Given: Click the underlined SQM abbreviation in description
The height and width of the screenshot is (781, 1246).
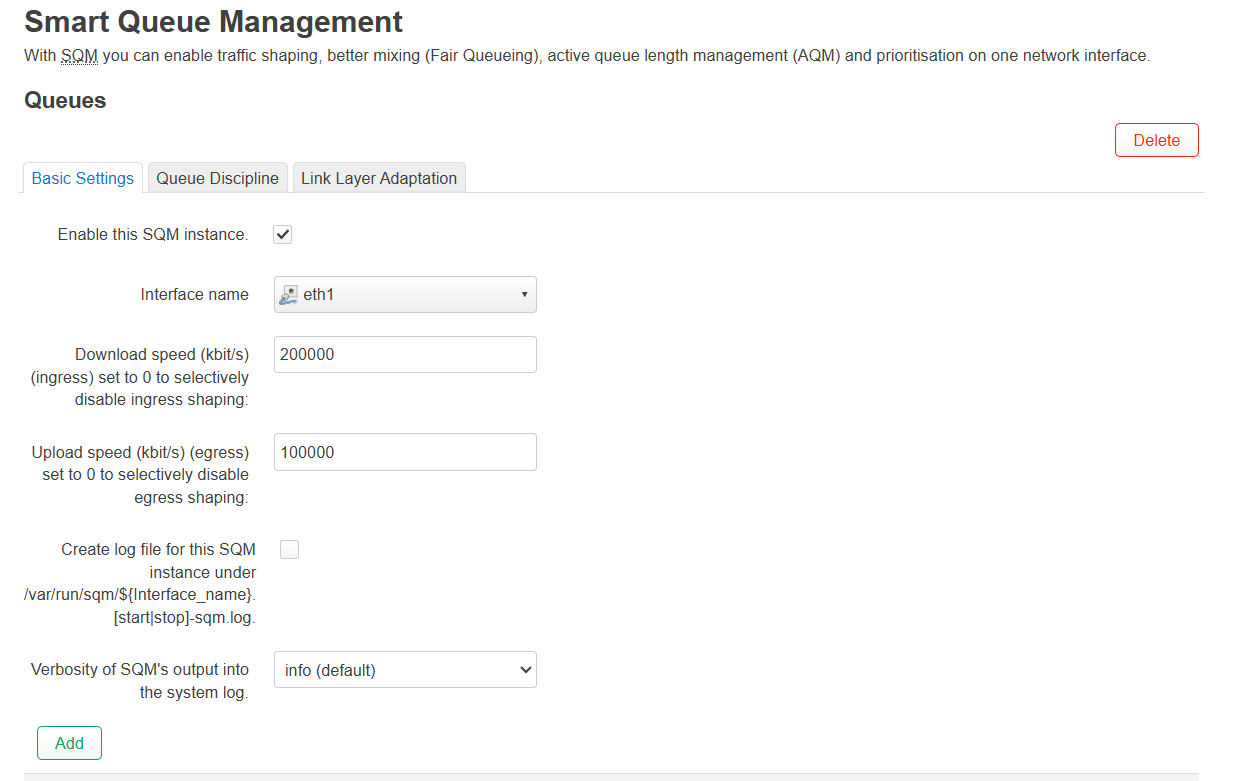Looking at the screenshot, I should coord(79,56).
